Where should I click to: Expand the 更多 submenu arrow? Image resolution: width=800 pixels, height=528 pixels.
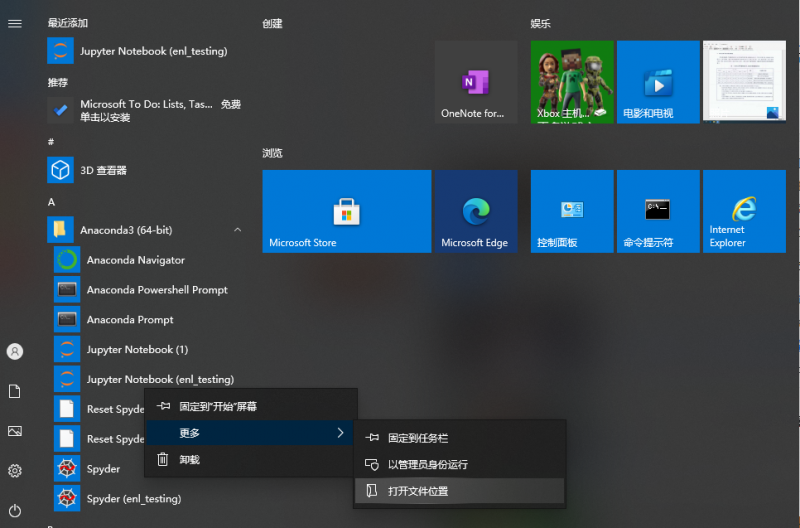(340, 433)
